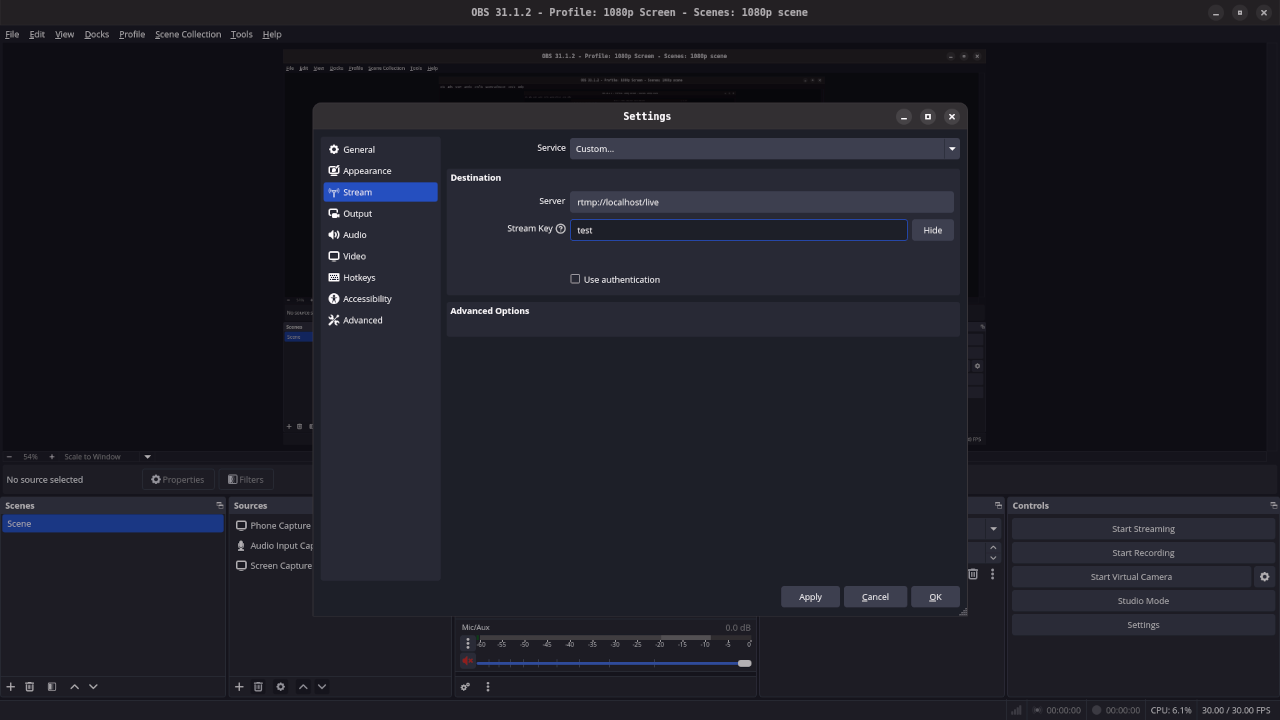Click Settings button in Controls dock
The height and width of the screenshot is (720, 1280).
point(1143,625)
